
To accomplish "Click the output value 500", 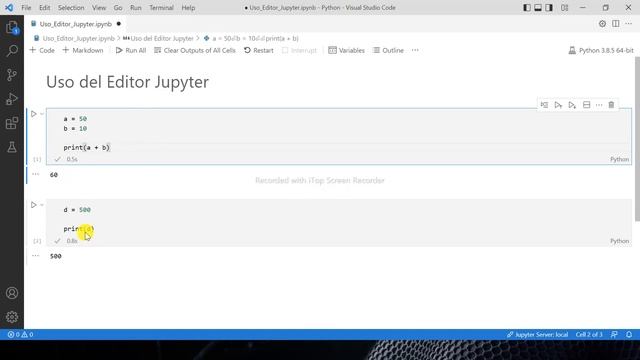I will (56, 256).
